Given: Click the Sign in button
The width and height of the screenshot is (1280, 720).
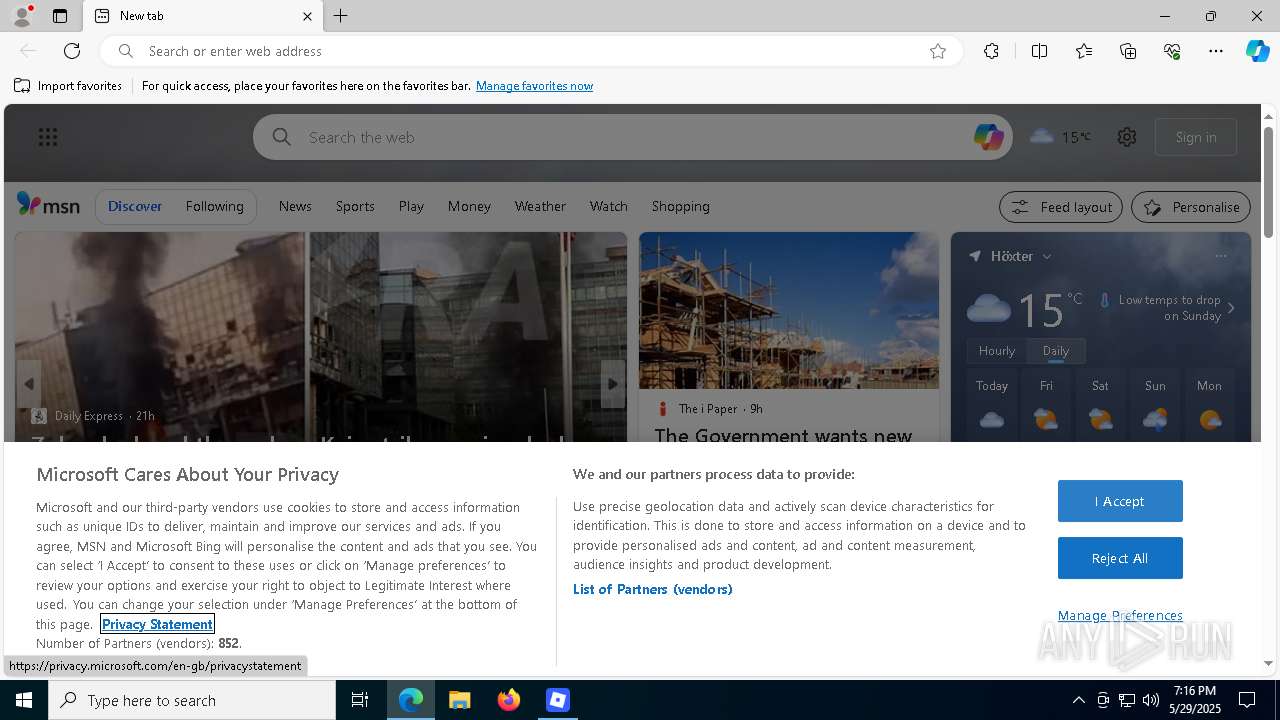Looking at the screenshot, I should pos(1196,137).
